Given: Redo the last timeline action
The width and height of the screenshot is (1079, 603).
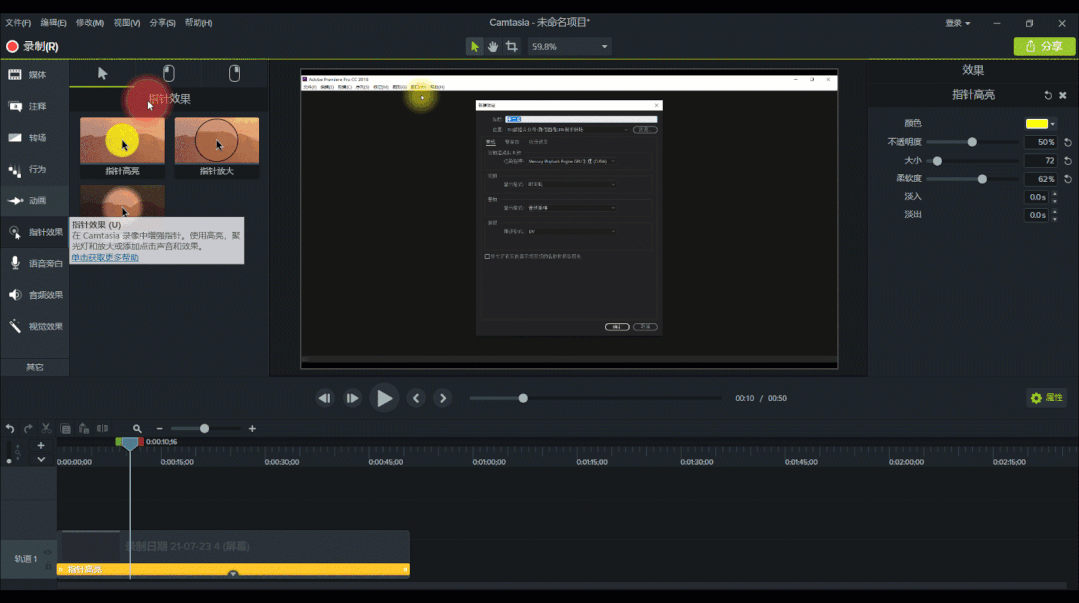Looking at the screenshot, I should [28, 429].
